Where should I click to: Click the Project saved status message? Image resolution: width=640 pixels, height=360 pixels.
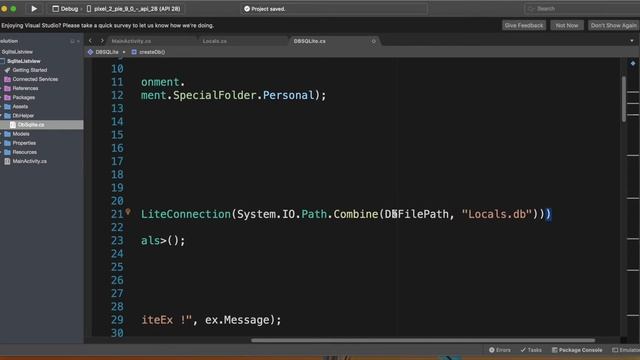pyautogui.click(x=265, y=9)
